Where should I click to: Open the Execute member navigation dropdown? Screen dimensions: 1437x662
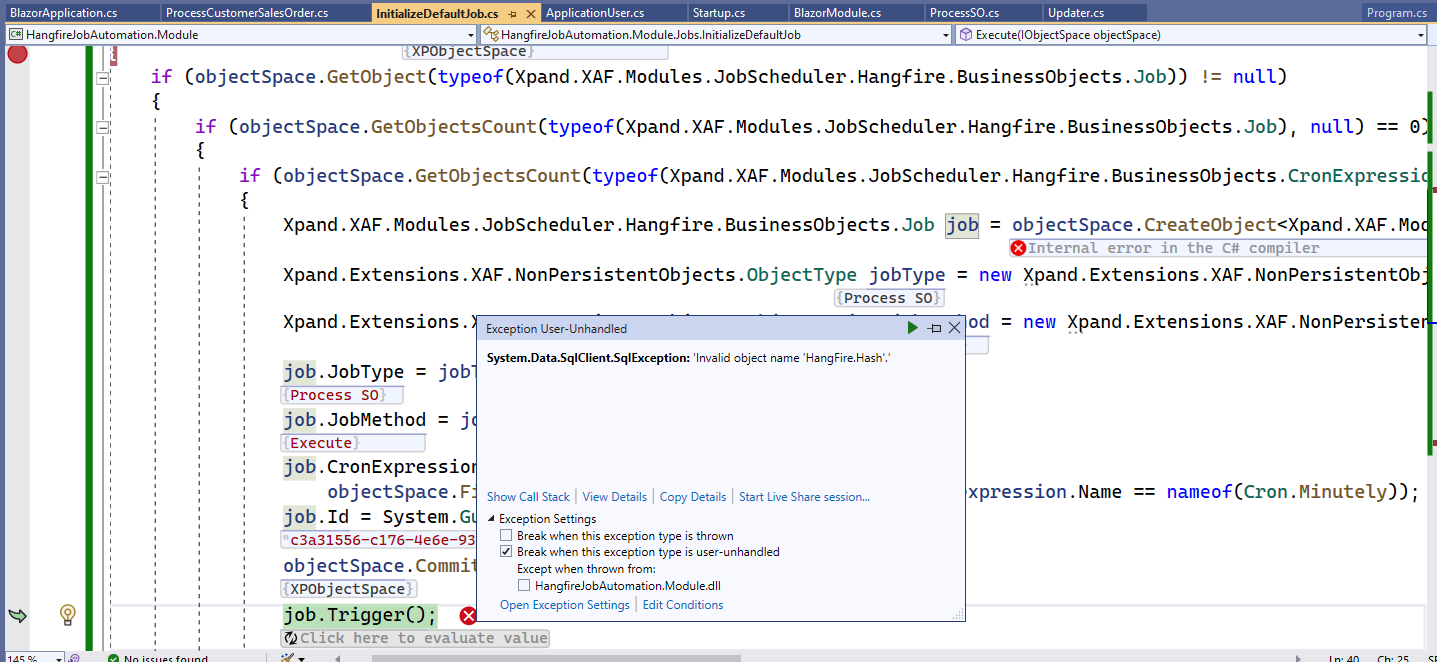tap(1421, 33)
